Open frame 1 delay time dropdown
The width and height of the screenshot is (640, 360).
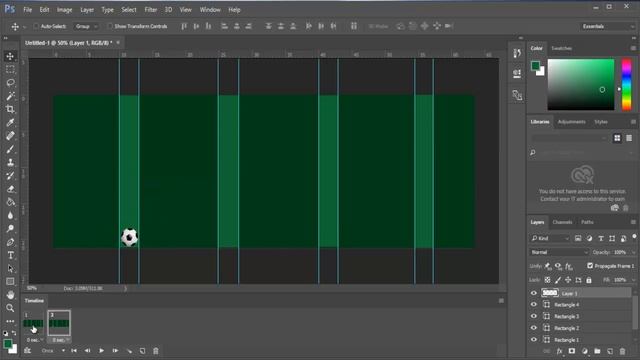pyautogui.click(x=34, y=340)
